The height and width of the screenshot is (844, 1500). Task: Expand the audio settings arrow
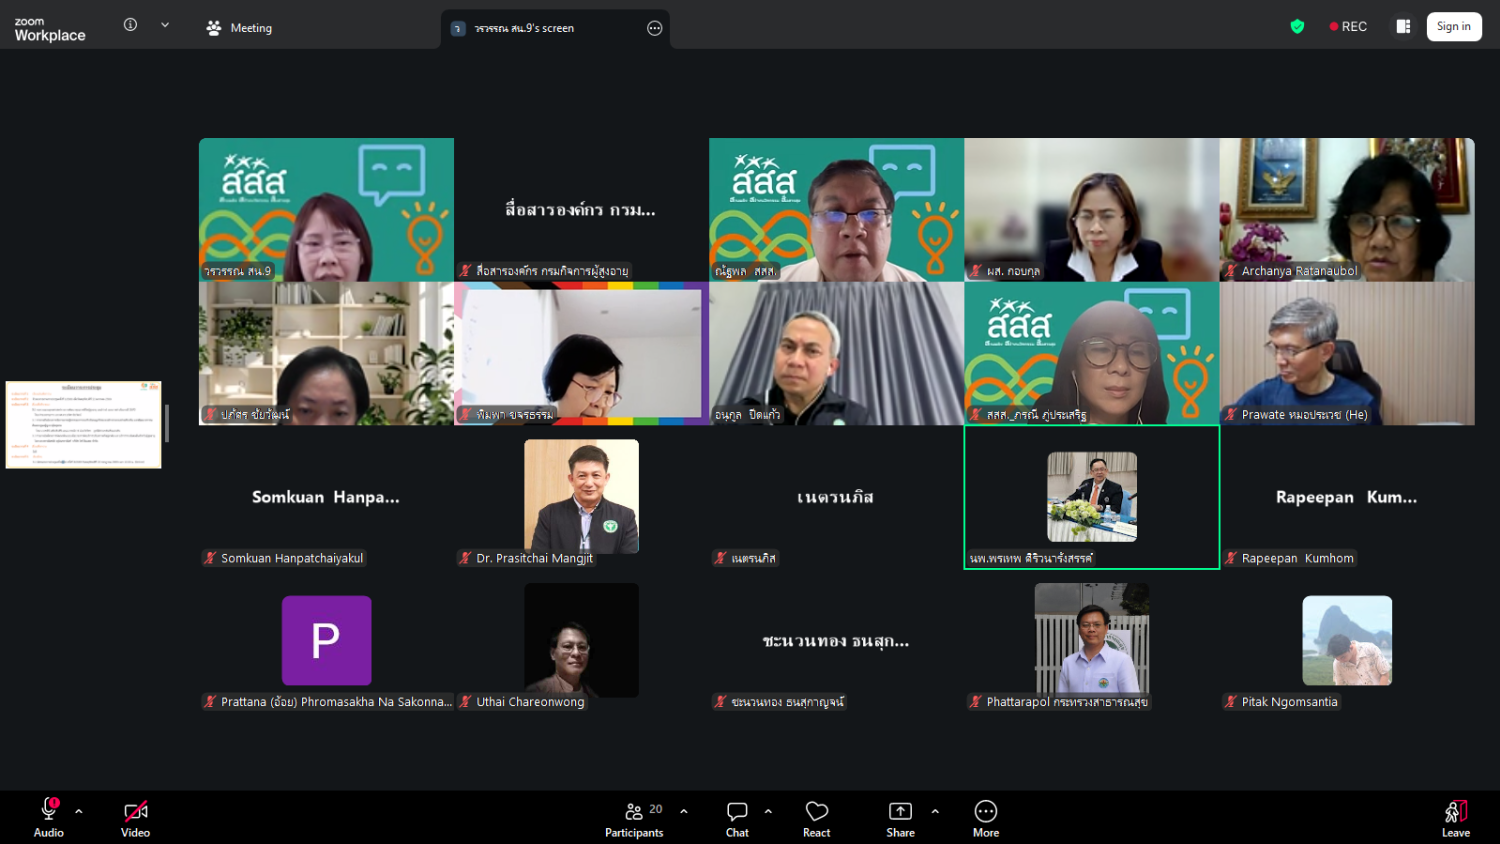(79, 811)
